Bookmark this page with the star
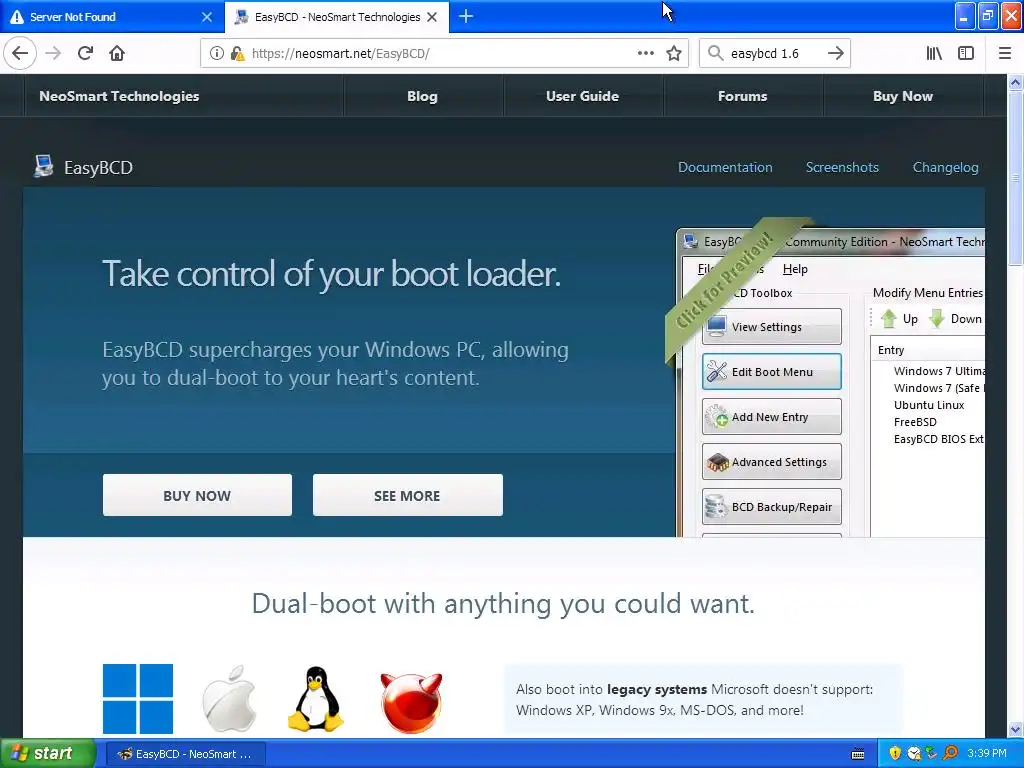This screenshot has width=1024, height=768. point(674,54)
